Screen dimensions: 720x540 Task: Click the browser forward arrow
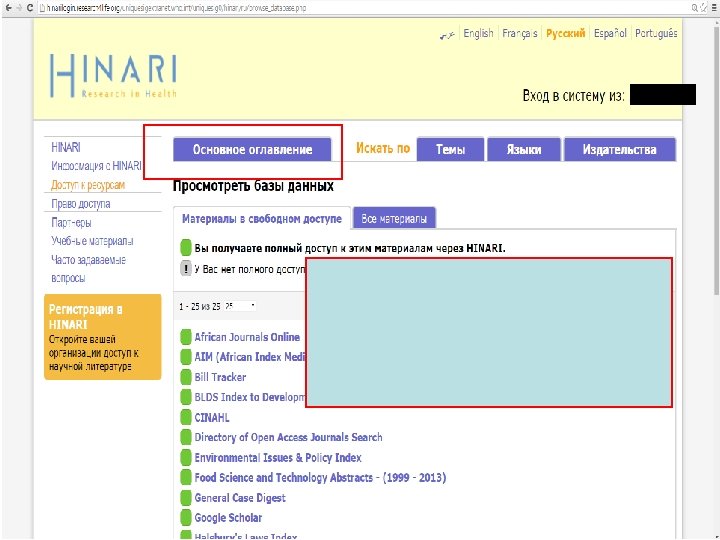click(19, 8)
